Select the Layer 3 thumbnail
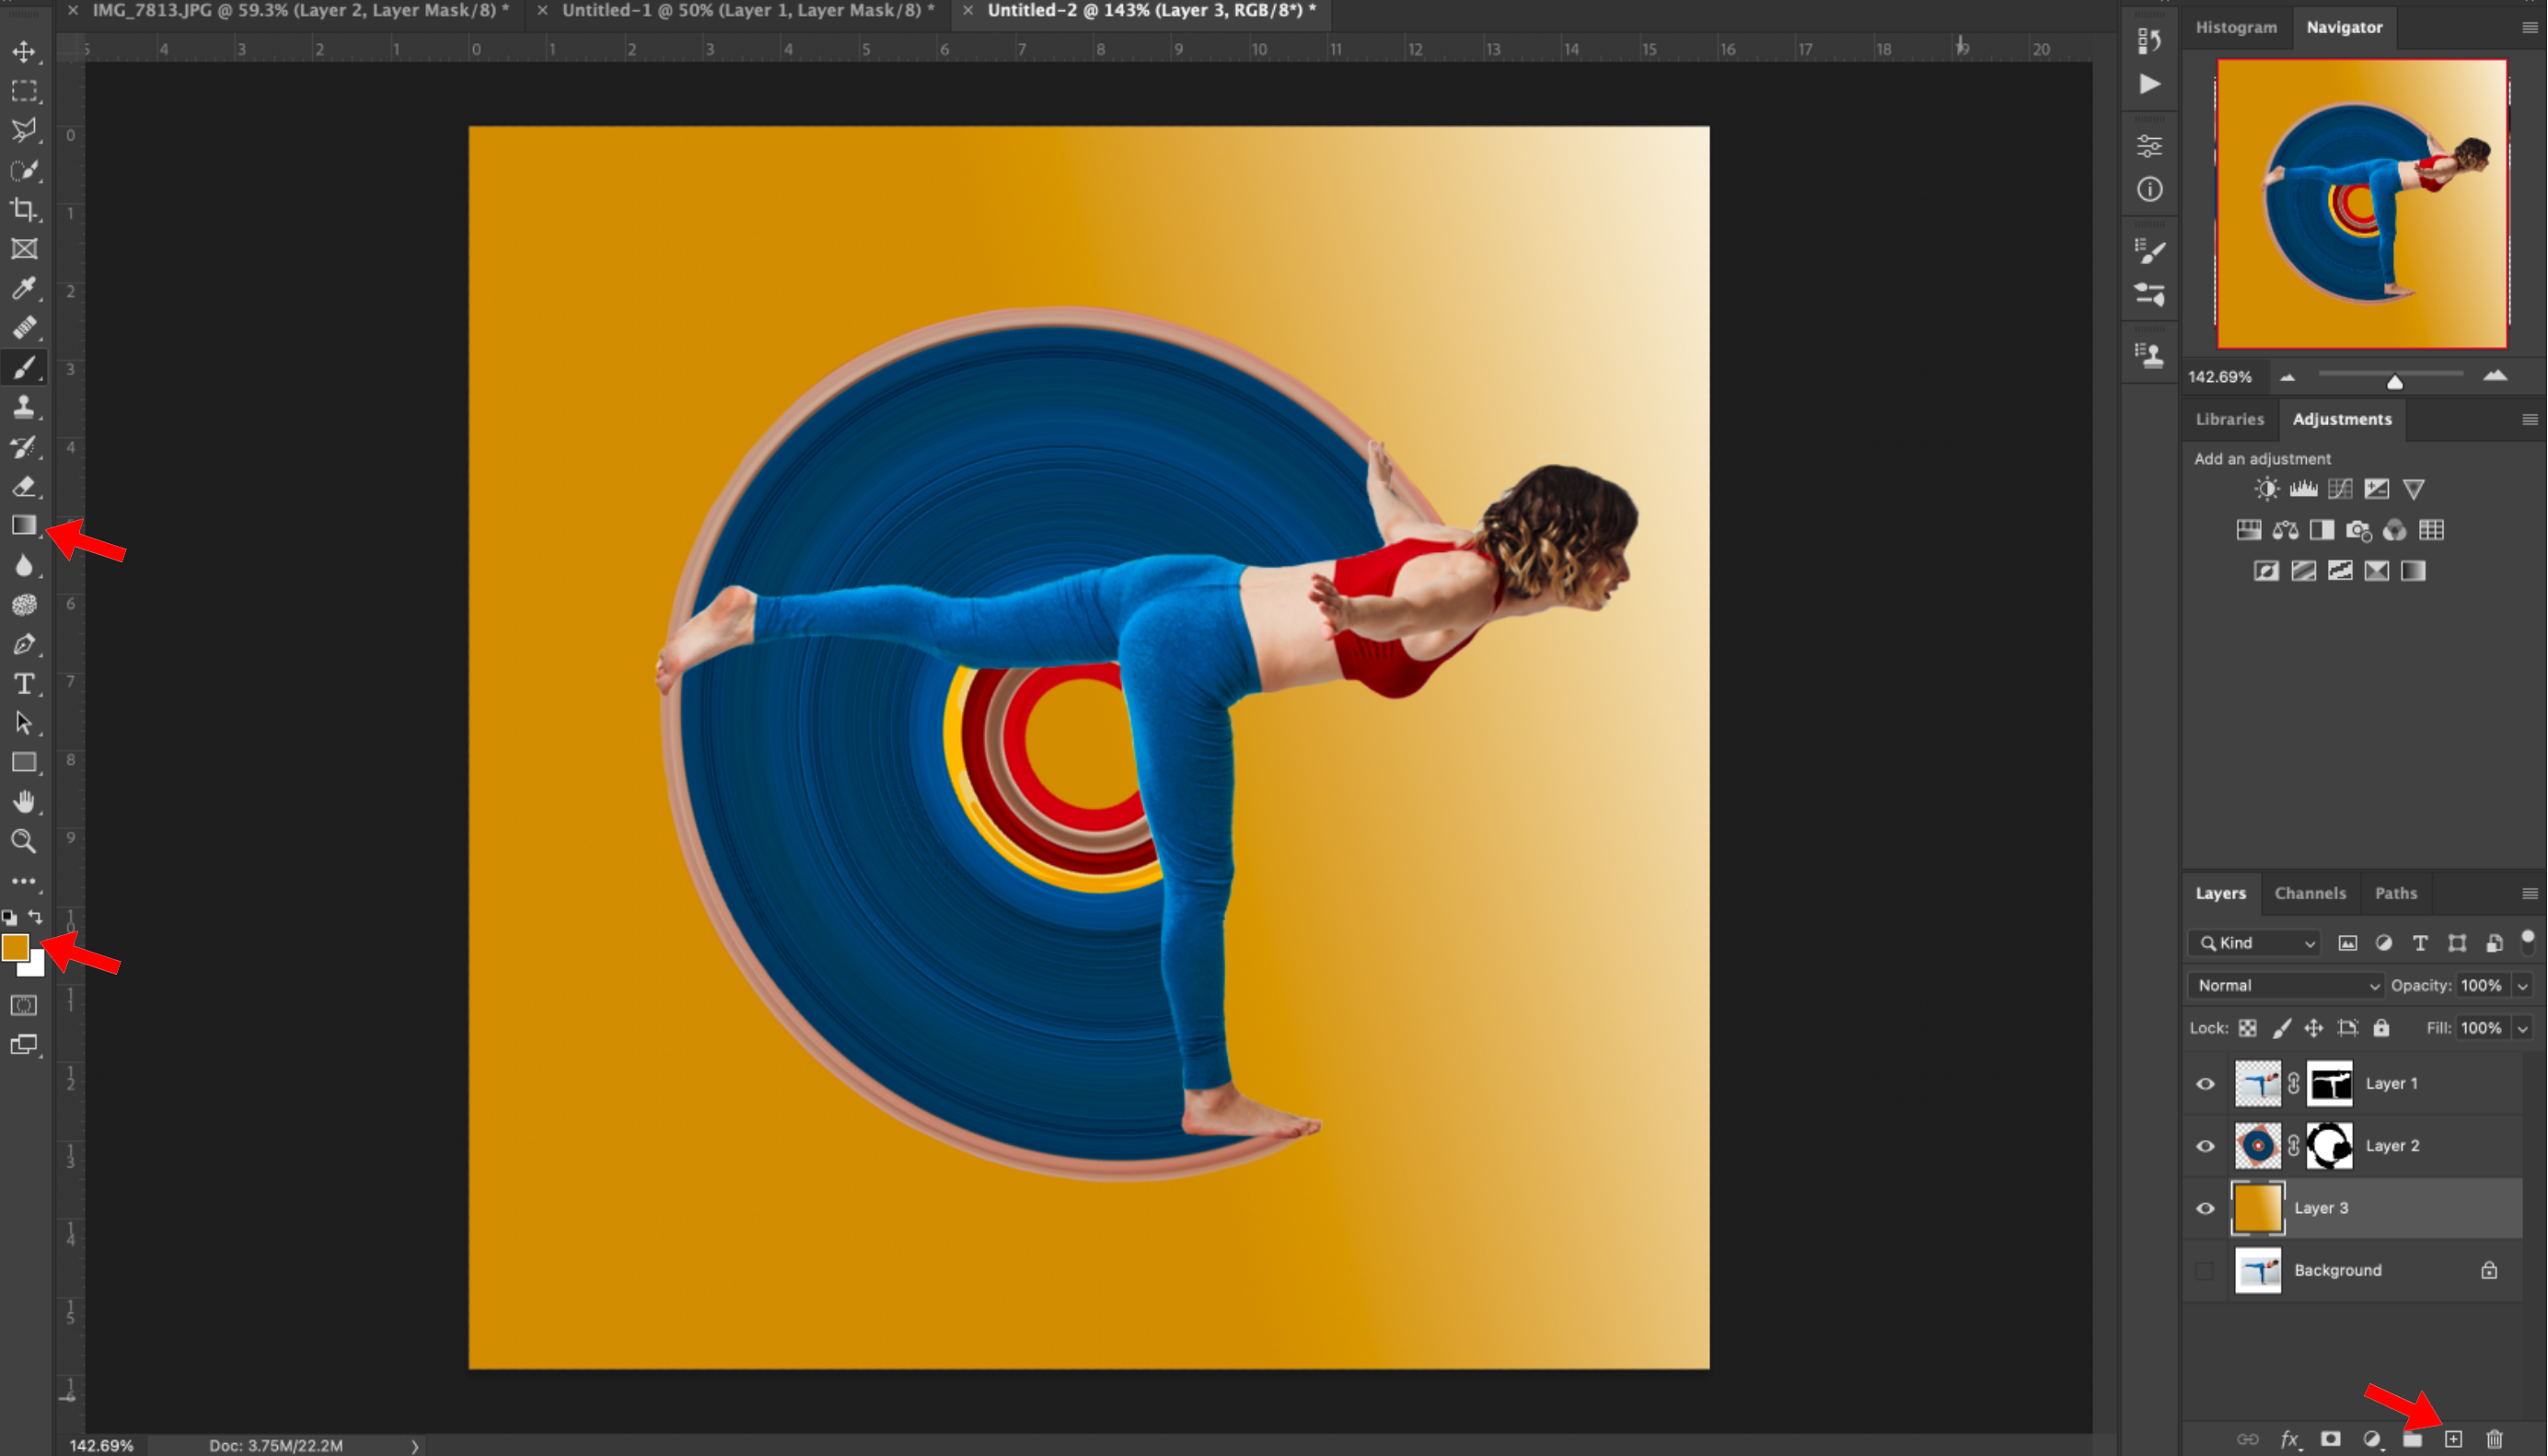Viewport: 2548px width, 1456px height. tap(2257, 1208)
